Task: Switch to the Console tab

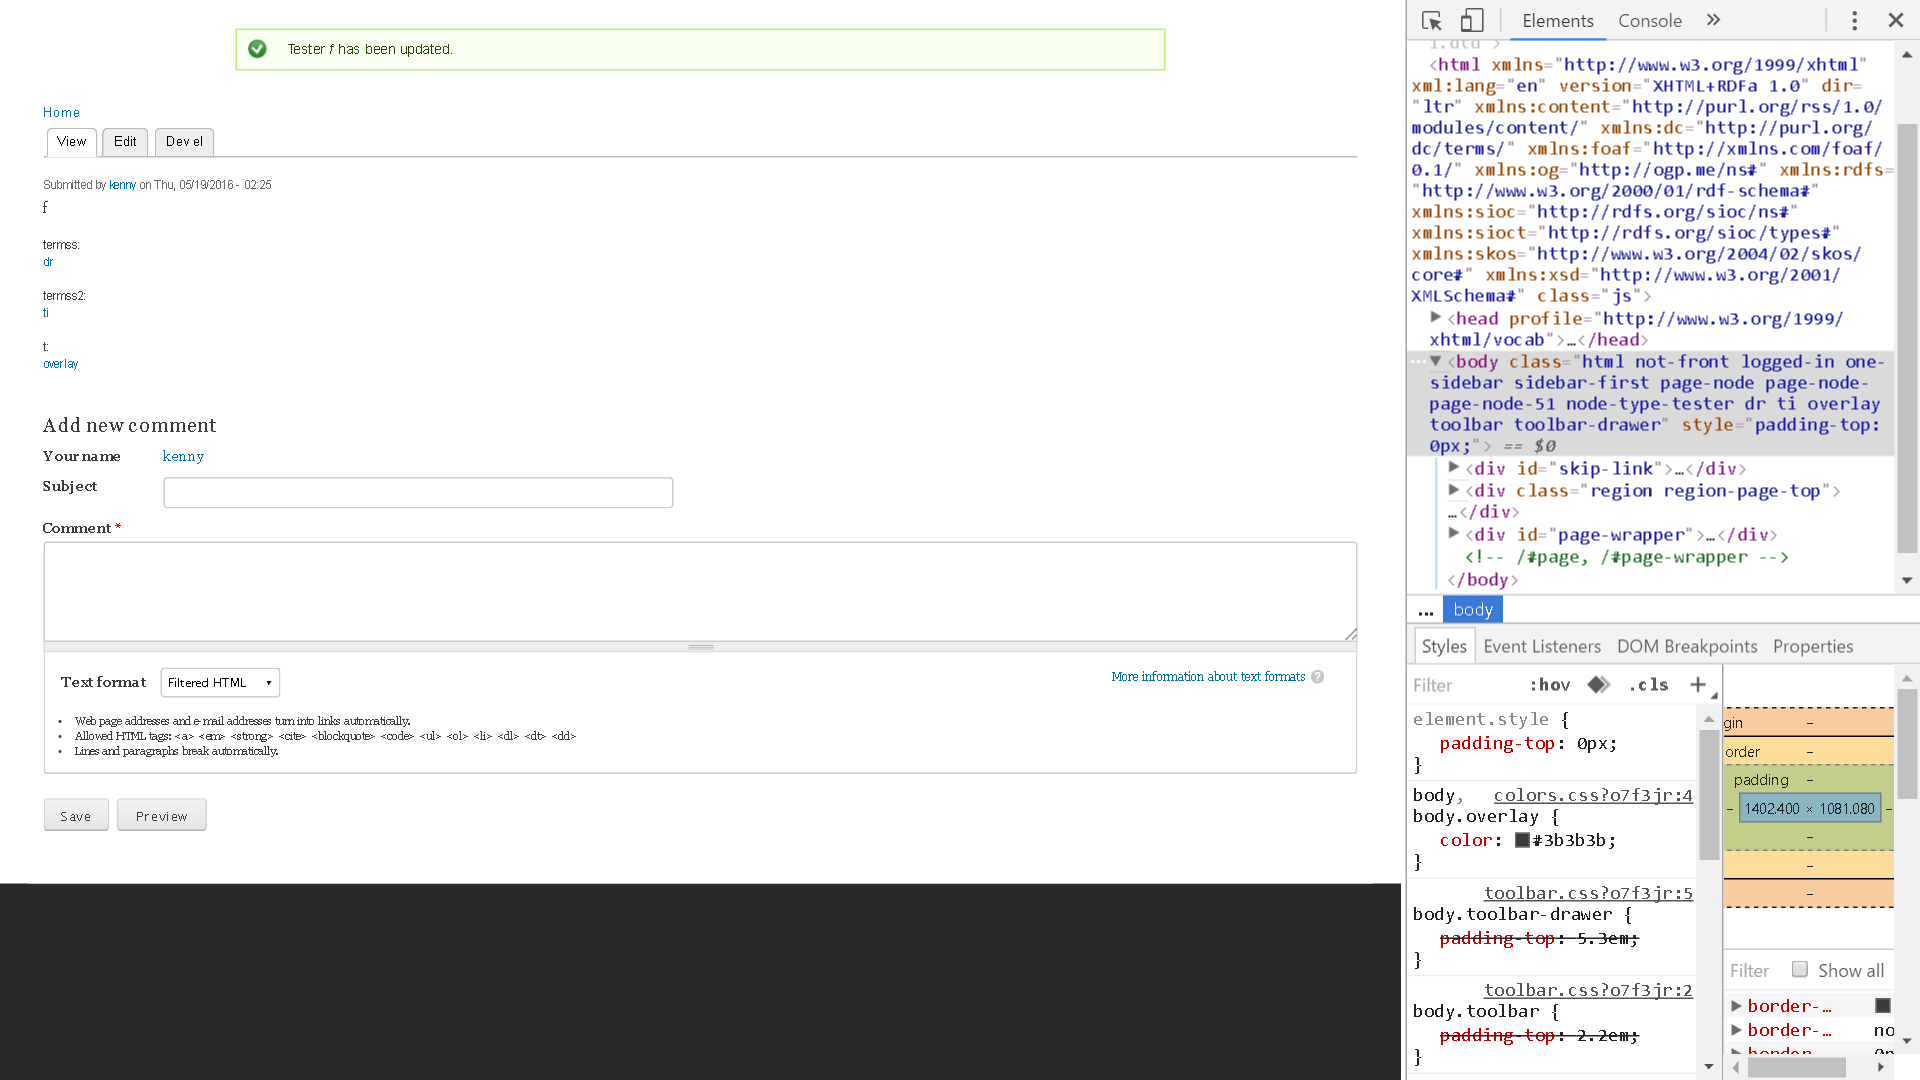Action: [1649, 21]
